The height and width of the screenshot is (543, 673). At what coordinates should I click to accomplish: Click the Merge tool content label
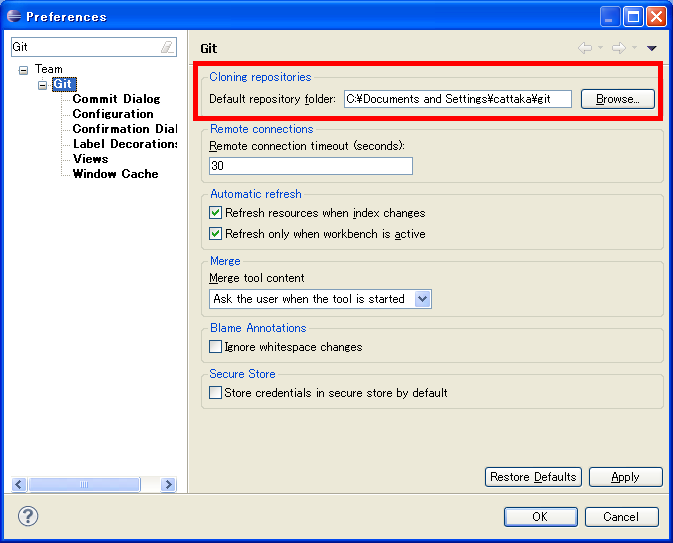[257, 278]
